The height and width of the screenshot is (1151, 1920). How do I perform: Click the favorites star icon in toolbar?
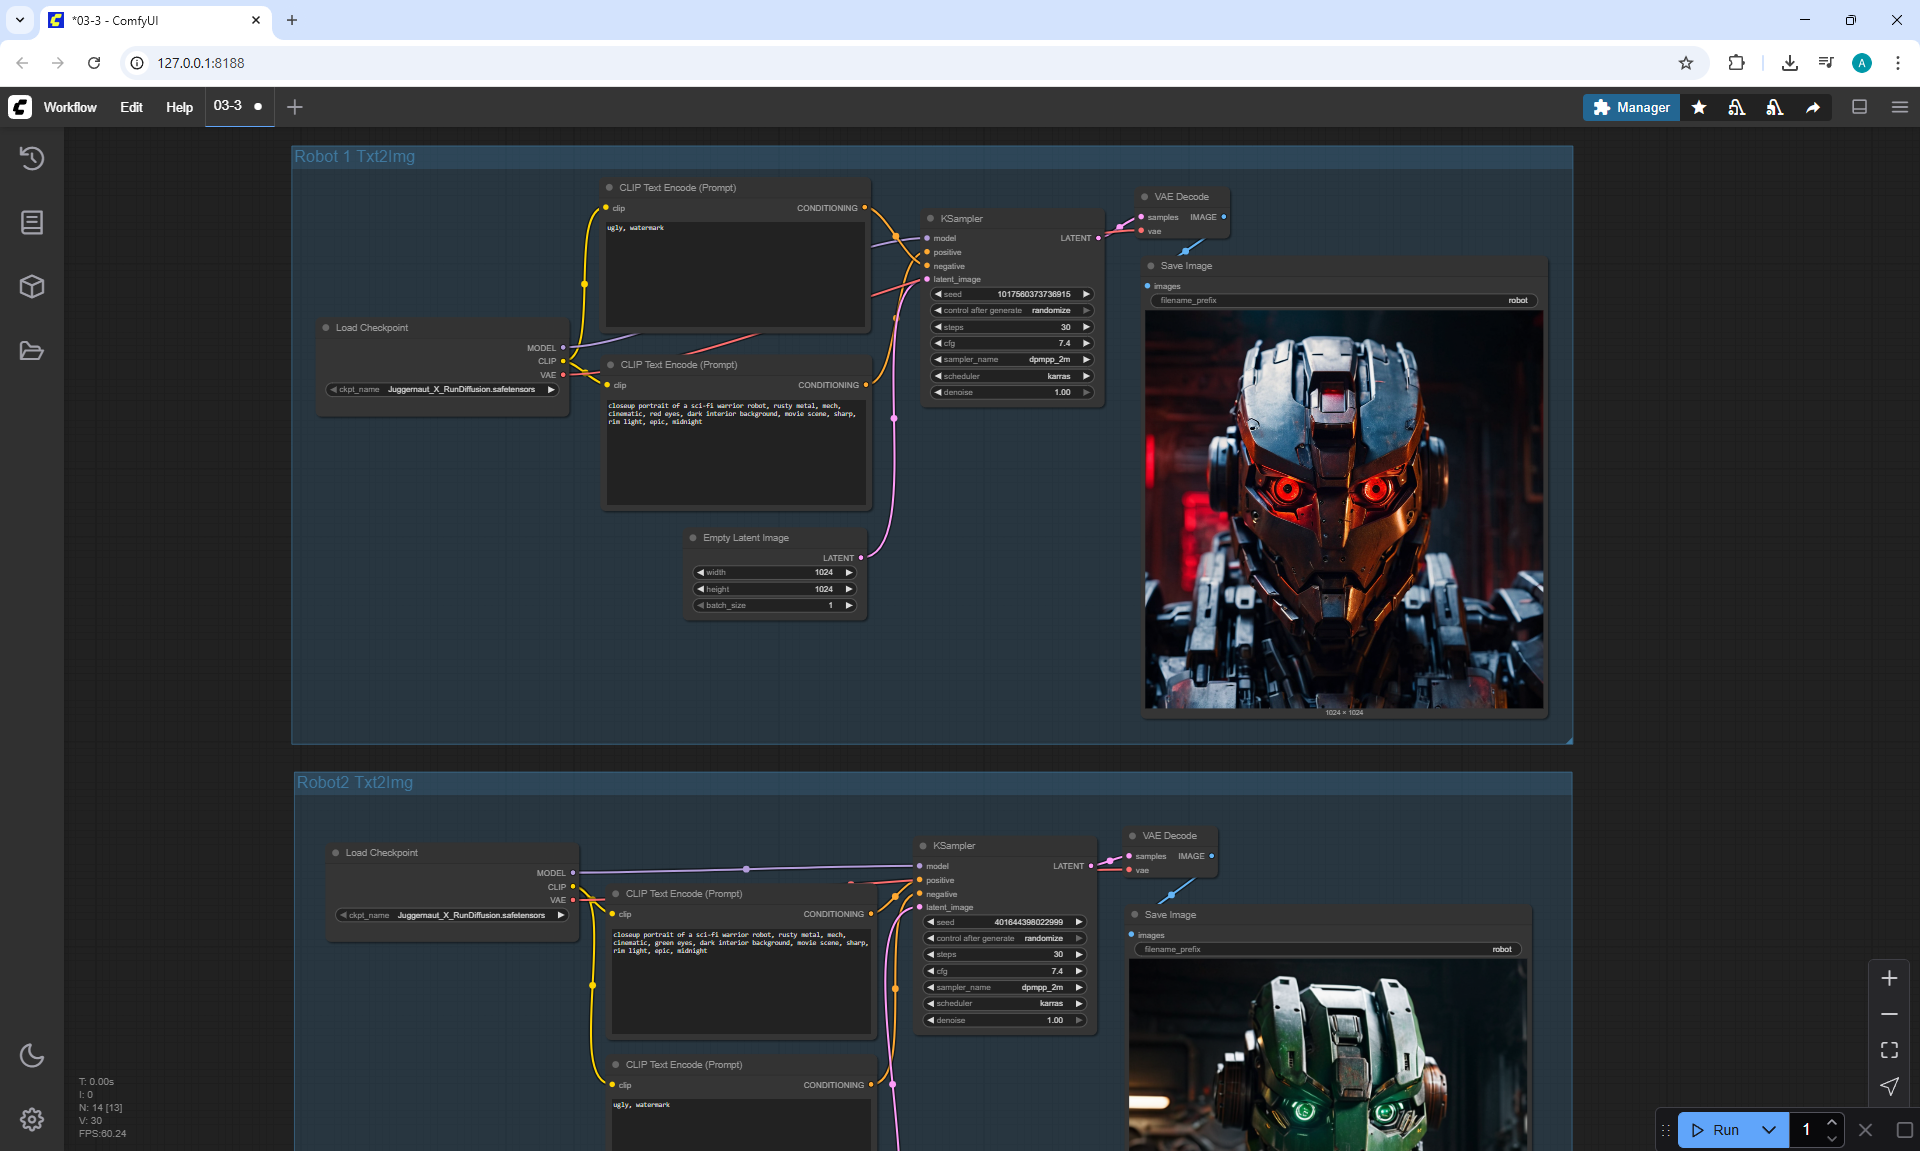coord(1699,107)
